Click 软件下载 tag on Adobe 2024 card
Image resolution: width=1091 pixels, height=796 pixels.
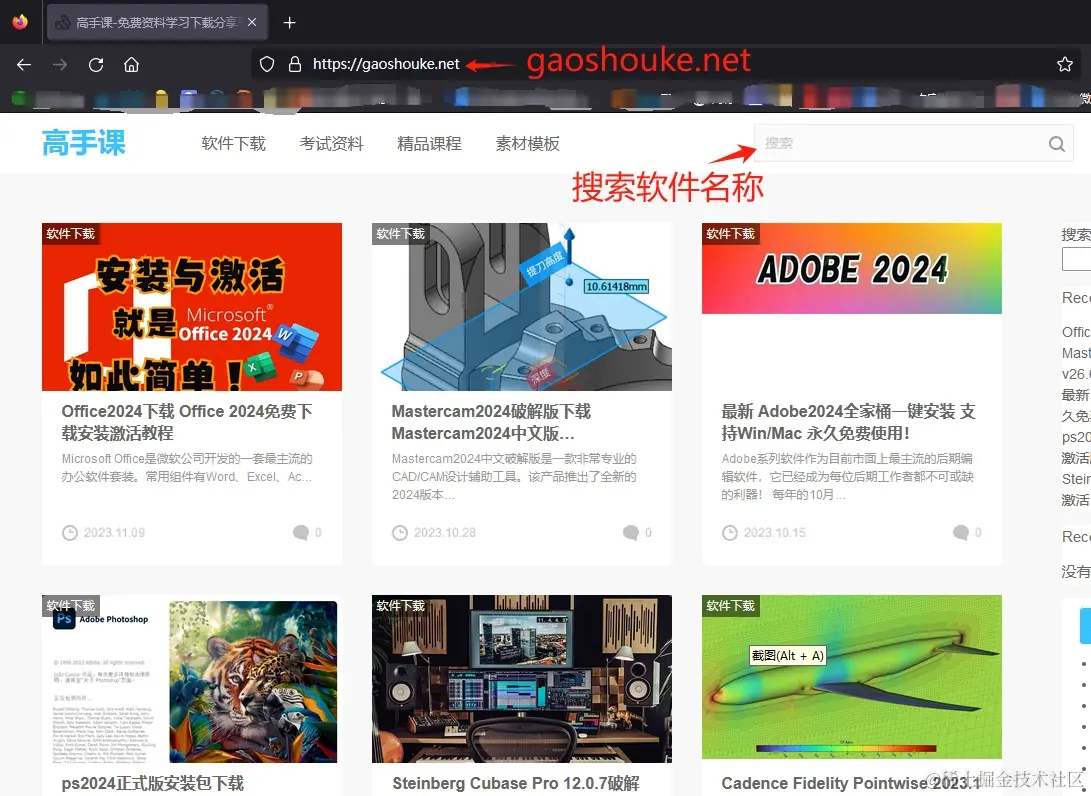click(730, 234)
